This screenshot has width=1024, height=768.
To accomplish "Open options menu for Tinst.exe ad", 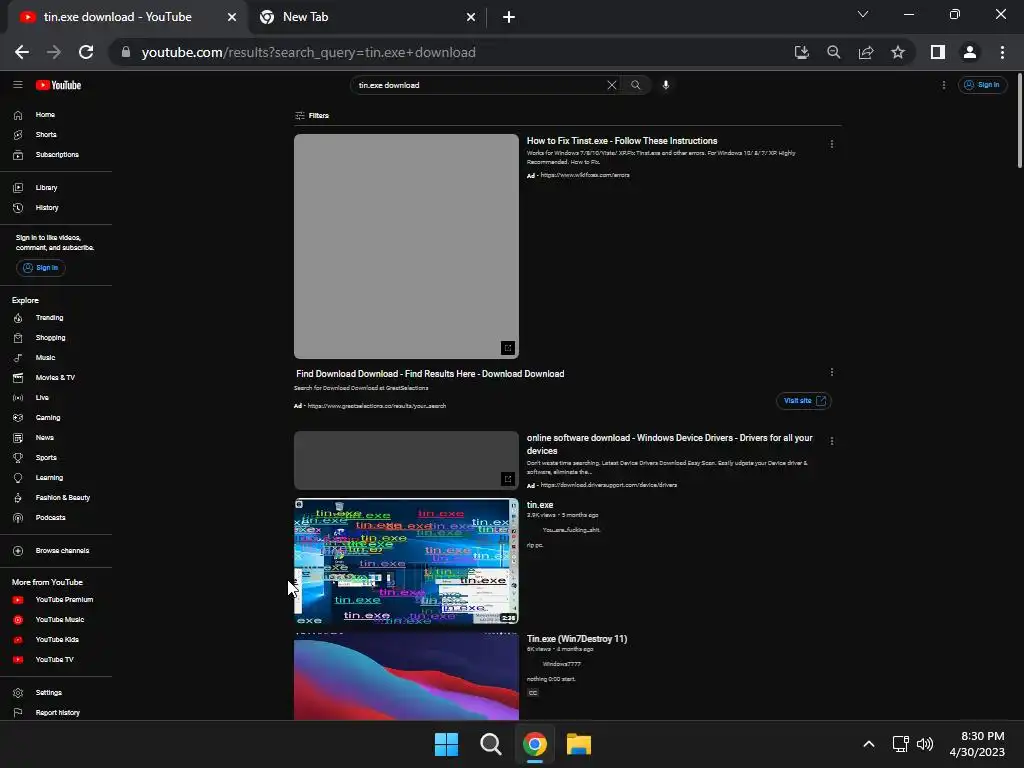I will click(x=831, y=144).
